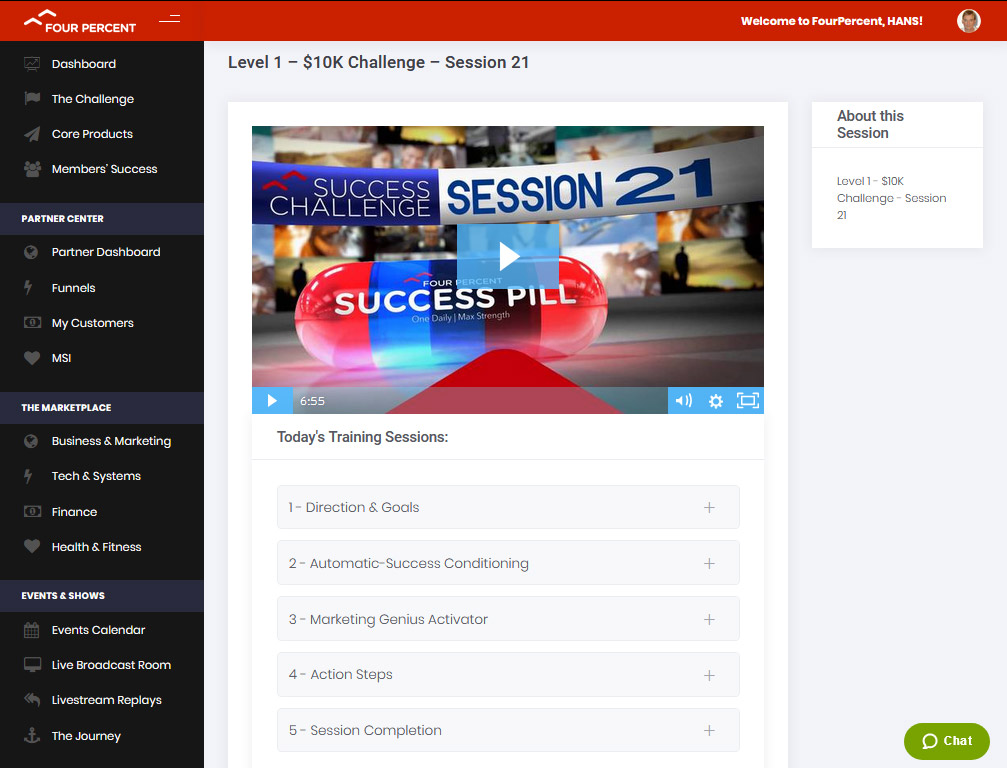Click the Live Broadcast Room monitor icon

point(32,665)
